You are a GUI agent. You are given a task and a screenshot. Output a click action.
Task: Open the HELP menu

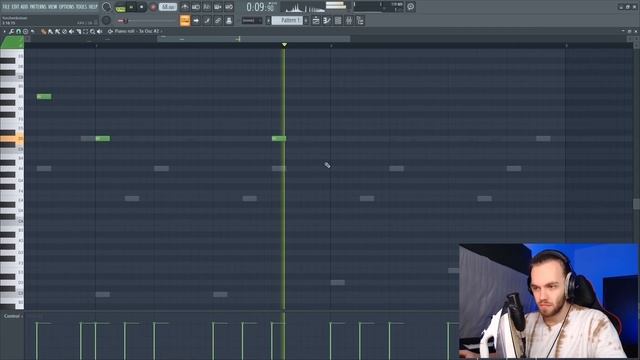[x=93, y=7]
